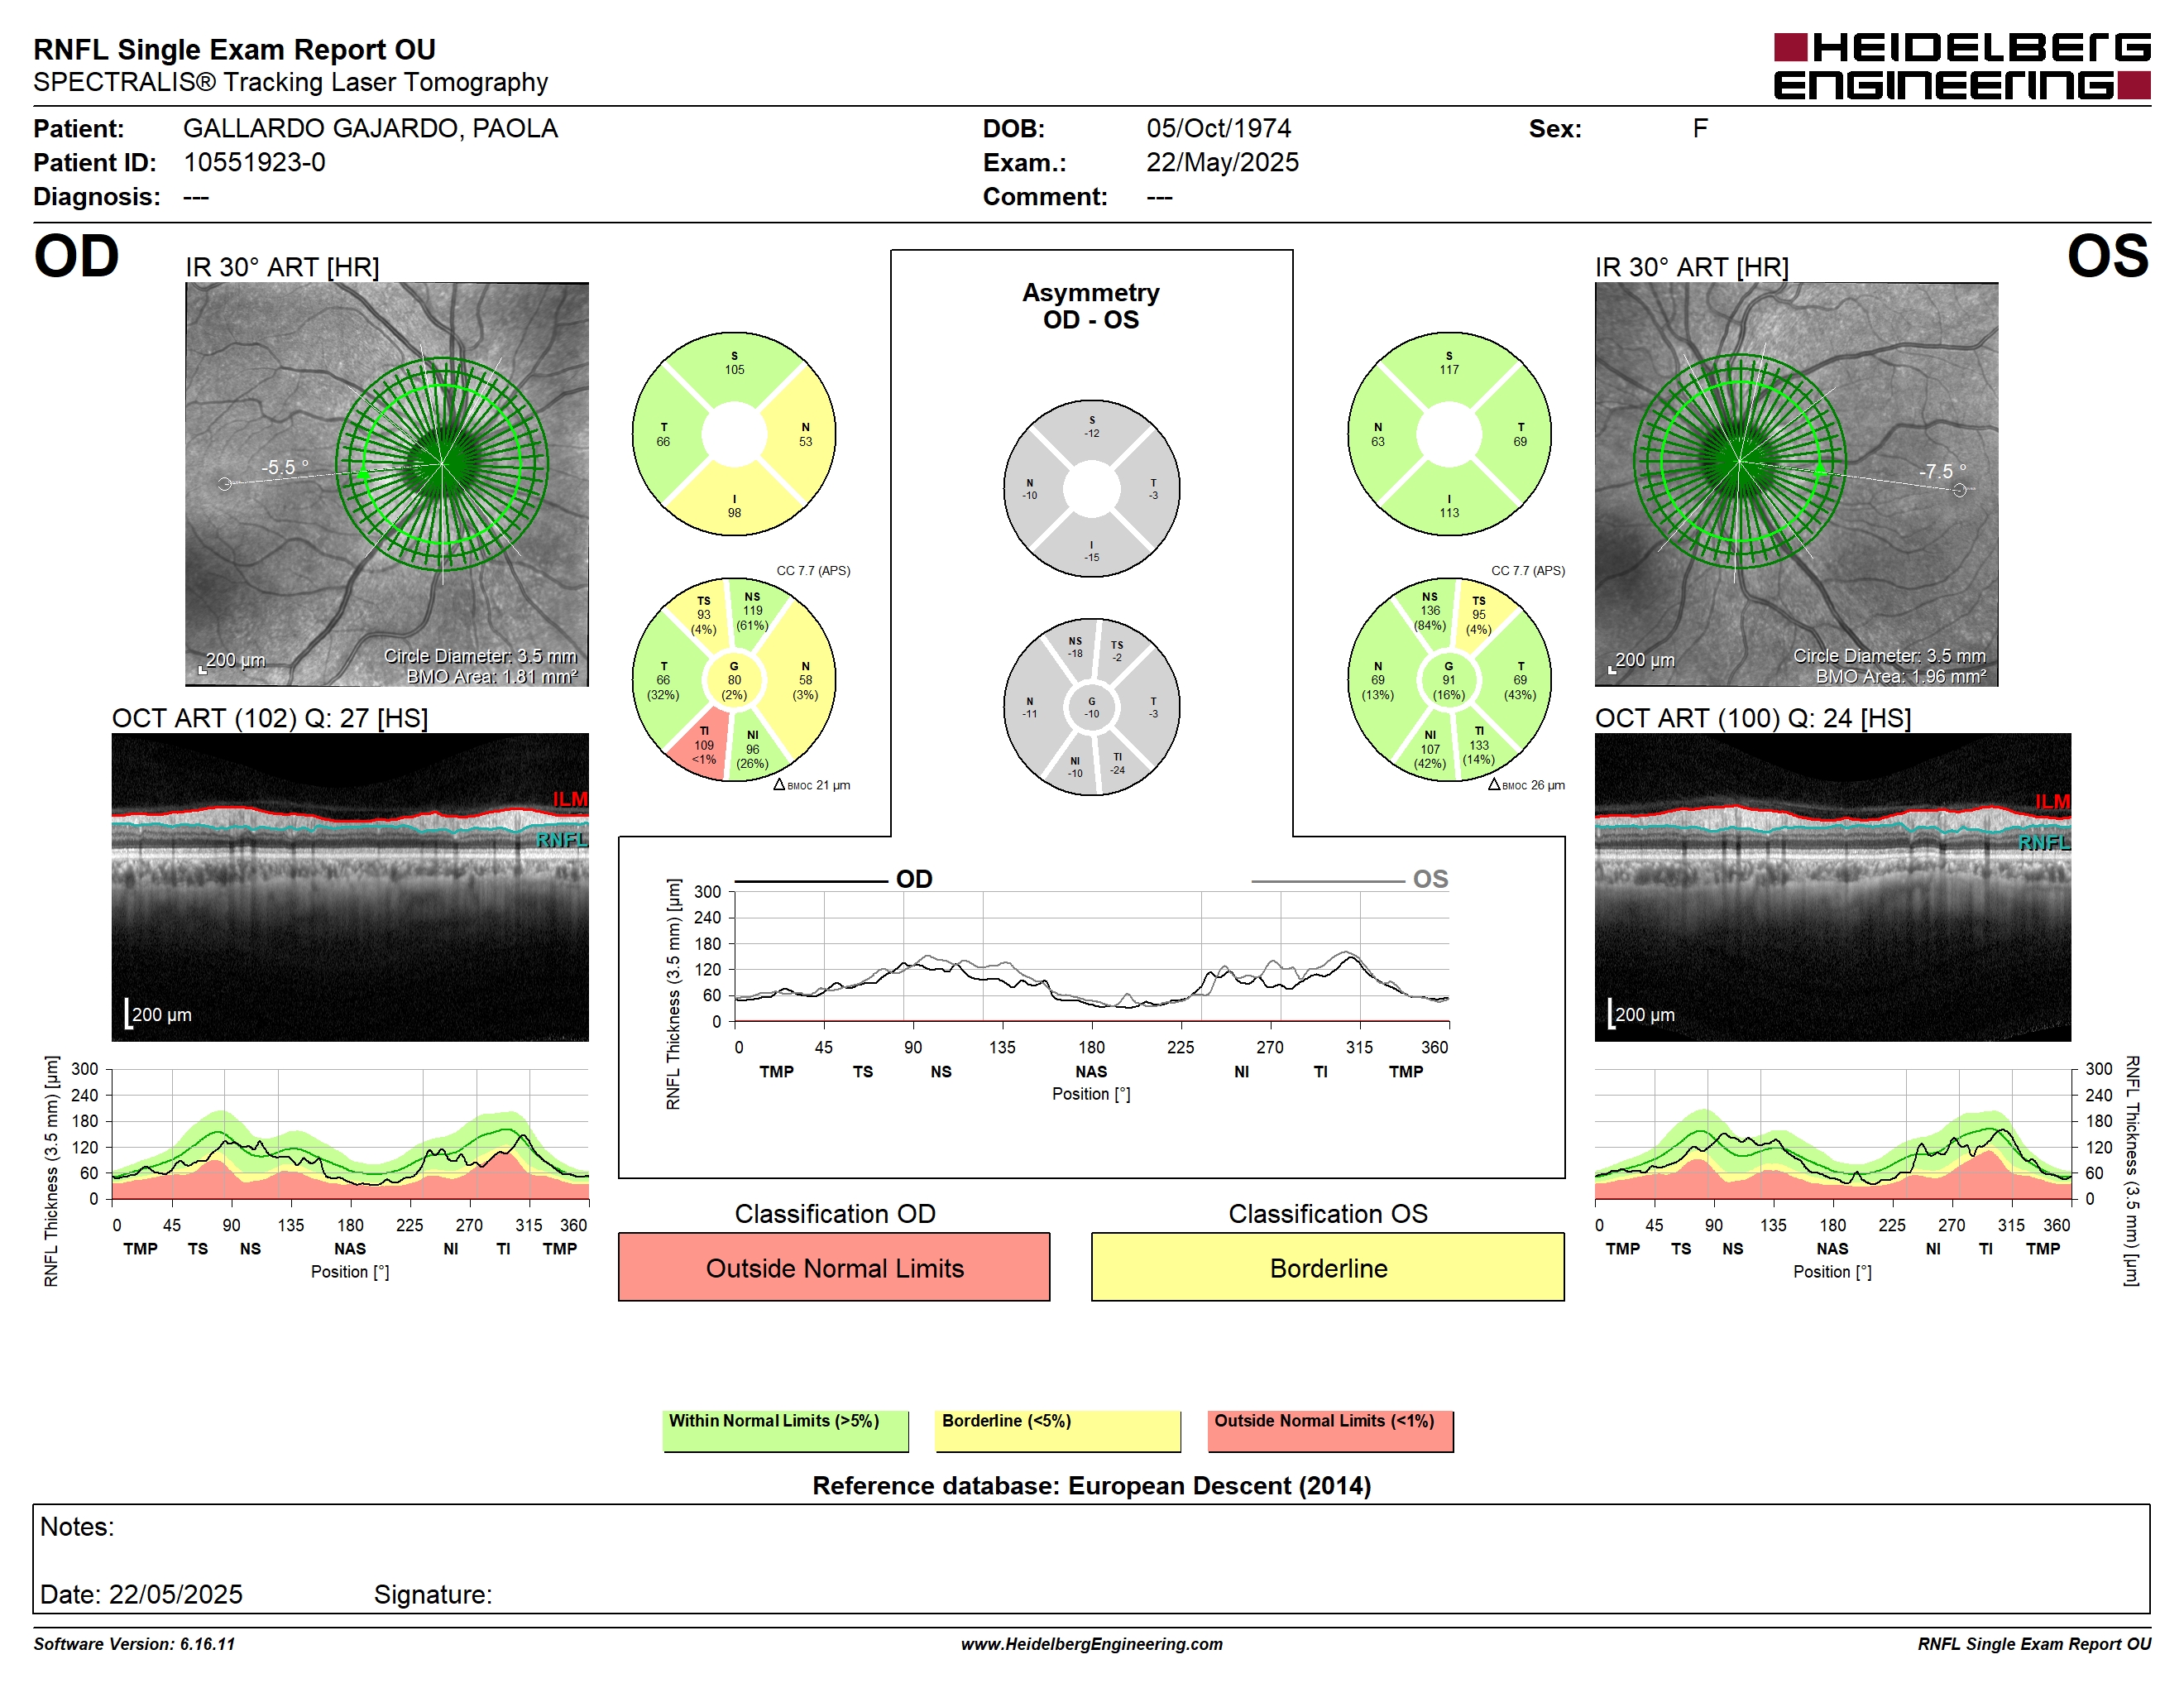Click the OS Borderline classification box
The height and width of the screenshot is (1688, 2184).
1327,1267
